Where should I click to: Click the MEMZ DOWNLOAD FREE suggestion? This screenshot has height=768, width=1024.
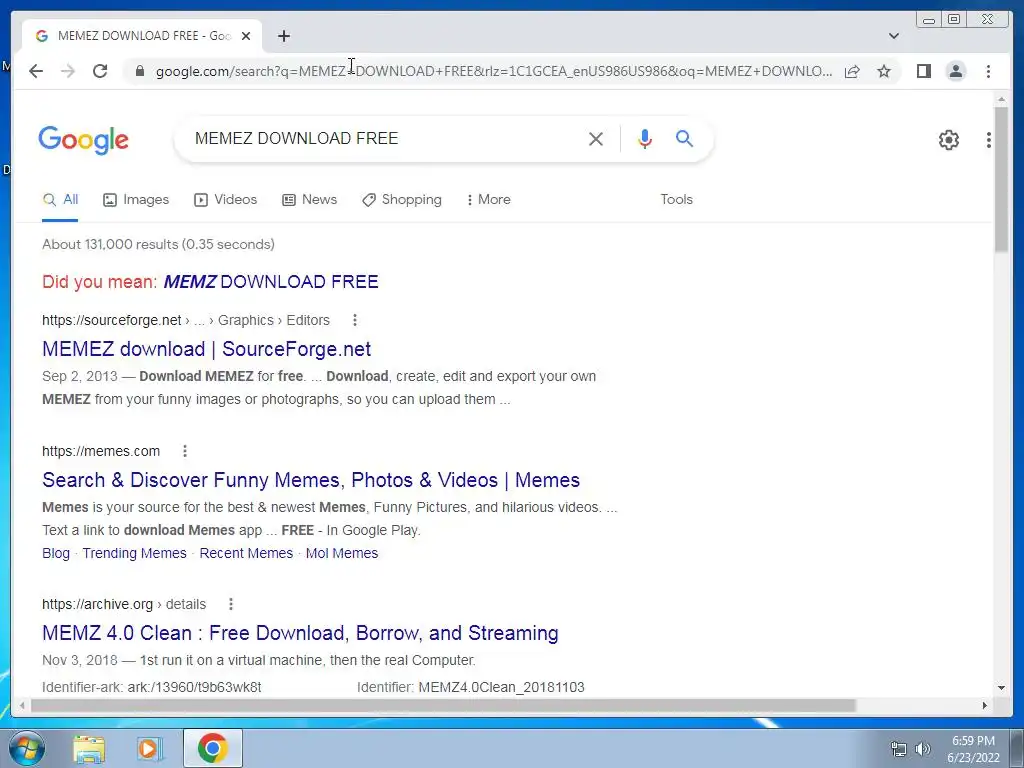270,282
